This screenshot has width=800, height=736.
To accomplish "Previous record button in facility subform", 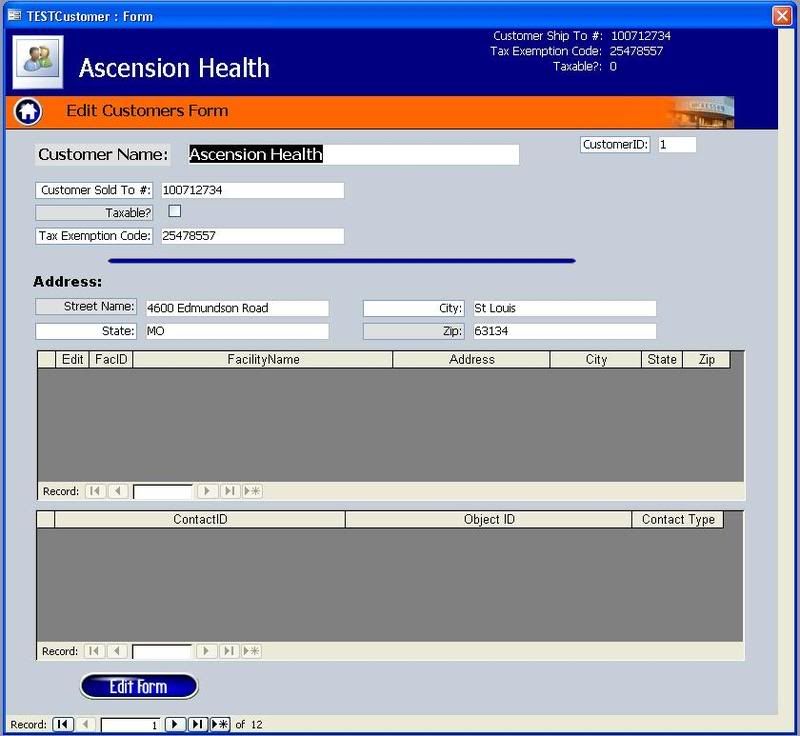I will pyautogui.click(x=117, y=491).
